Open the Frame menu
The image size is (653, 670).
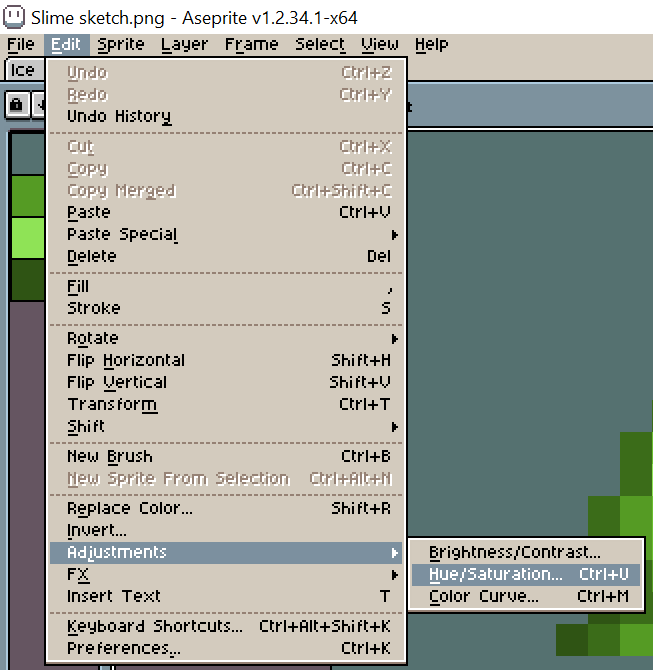251,44
